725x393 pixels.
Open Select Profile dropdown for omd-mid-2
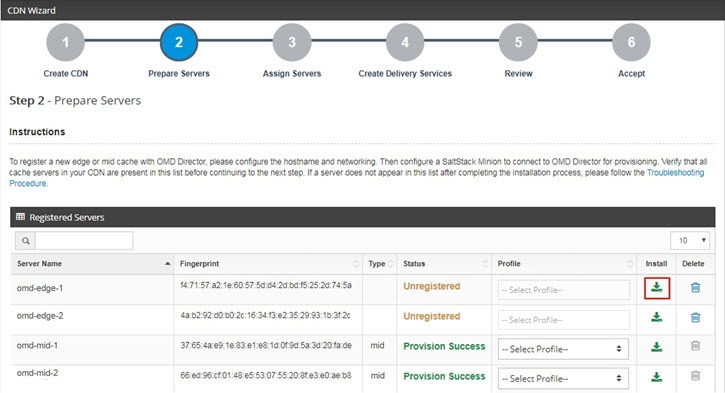click(x=564, y=379)
